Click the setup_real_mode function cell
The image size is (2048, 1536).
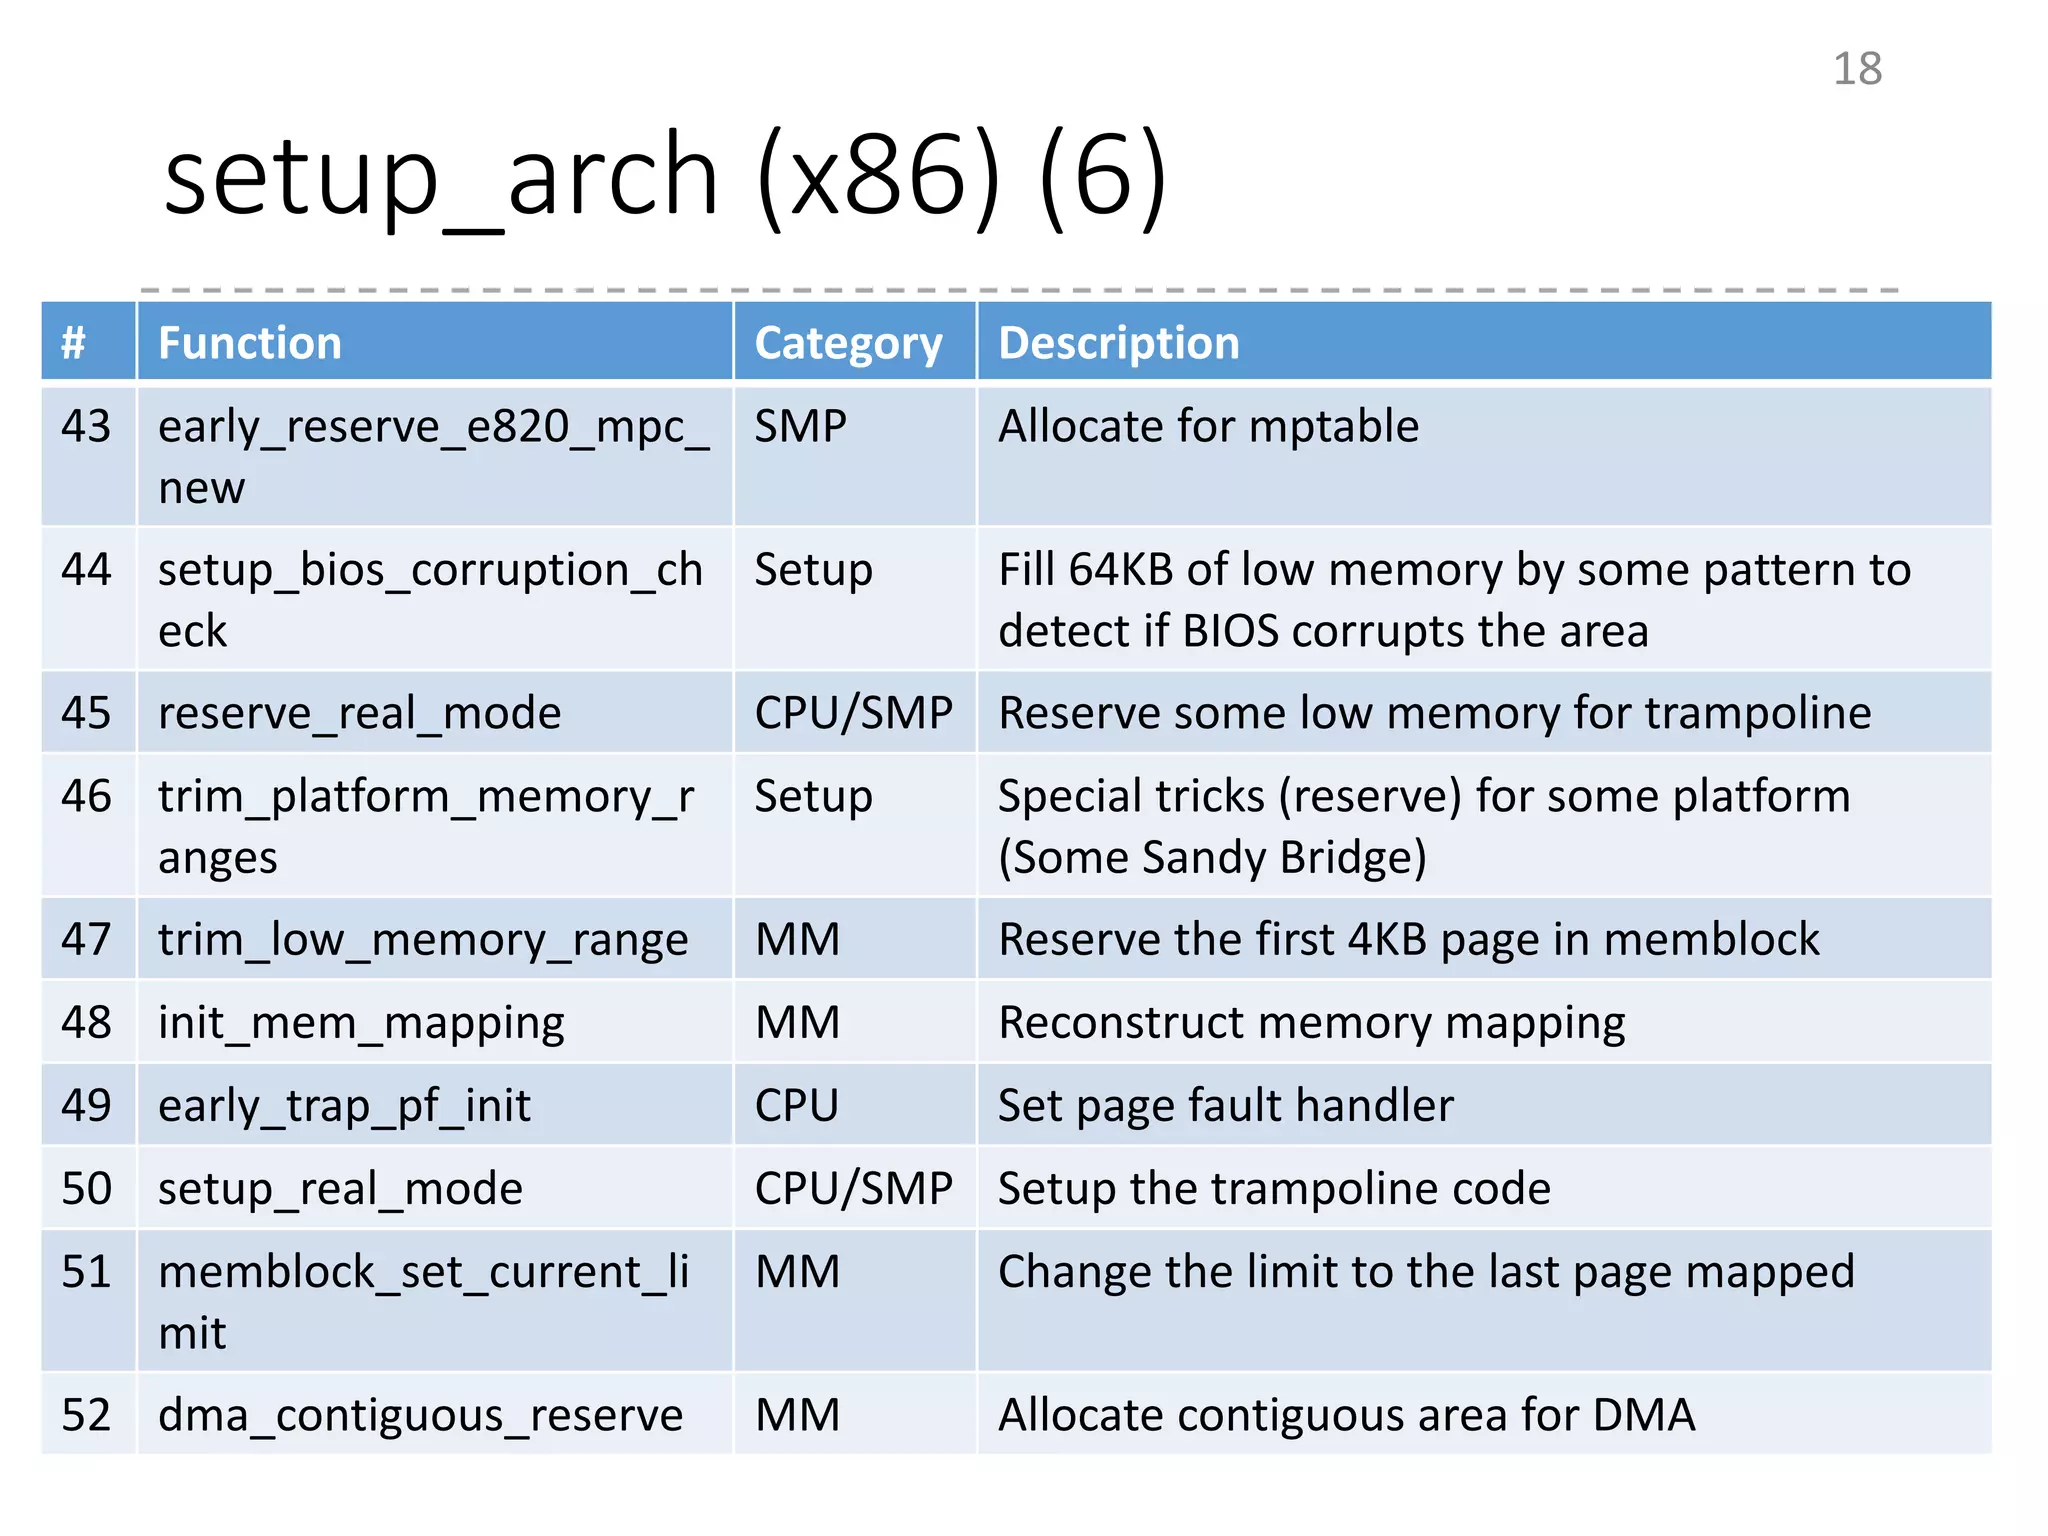click(x=340, y=1189)
